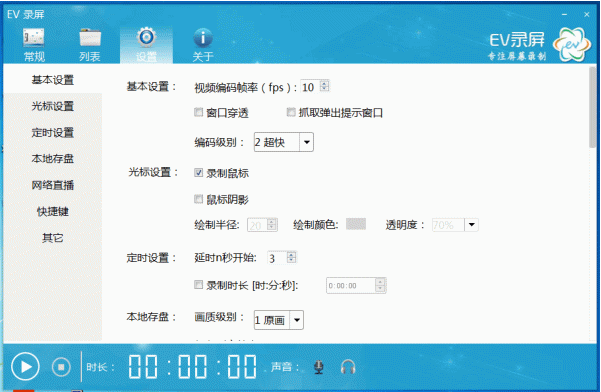Open the 常规 tab
Screen dimensions: 601x392
pos(34,45)
